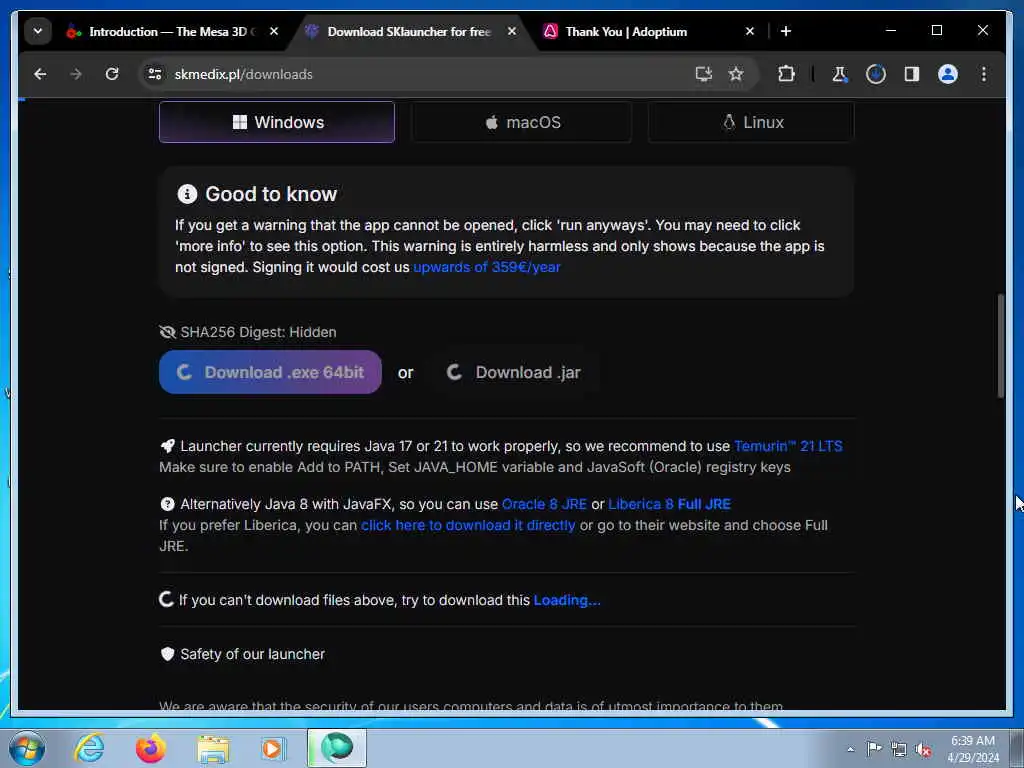Click the Safety of our launcher heading

click(x=252, y=654)
